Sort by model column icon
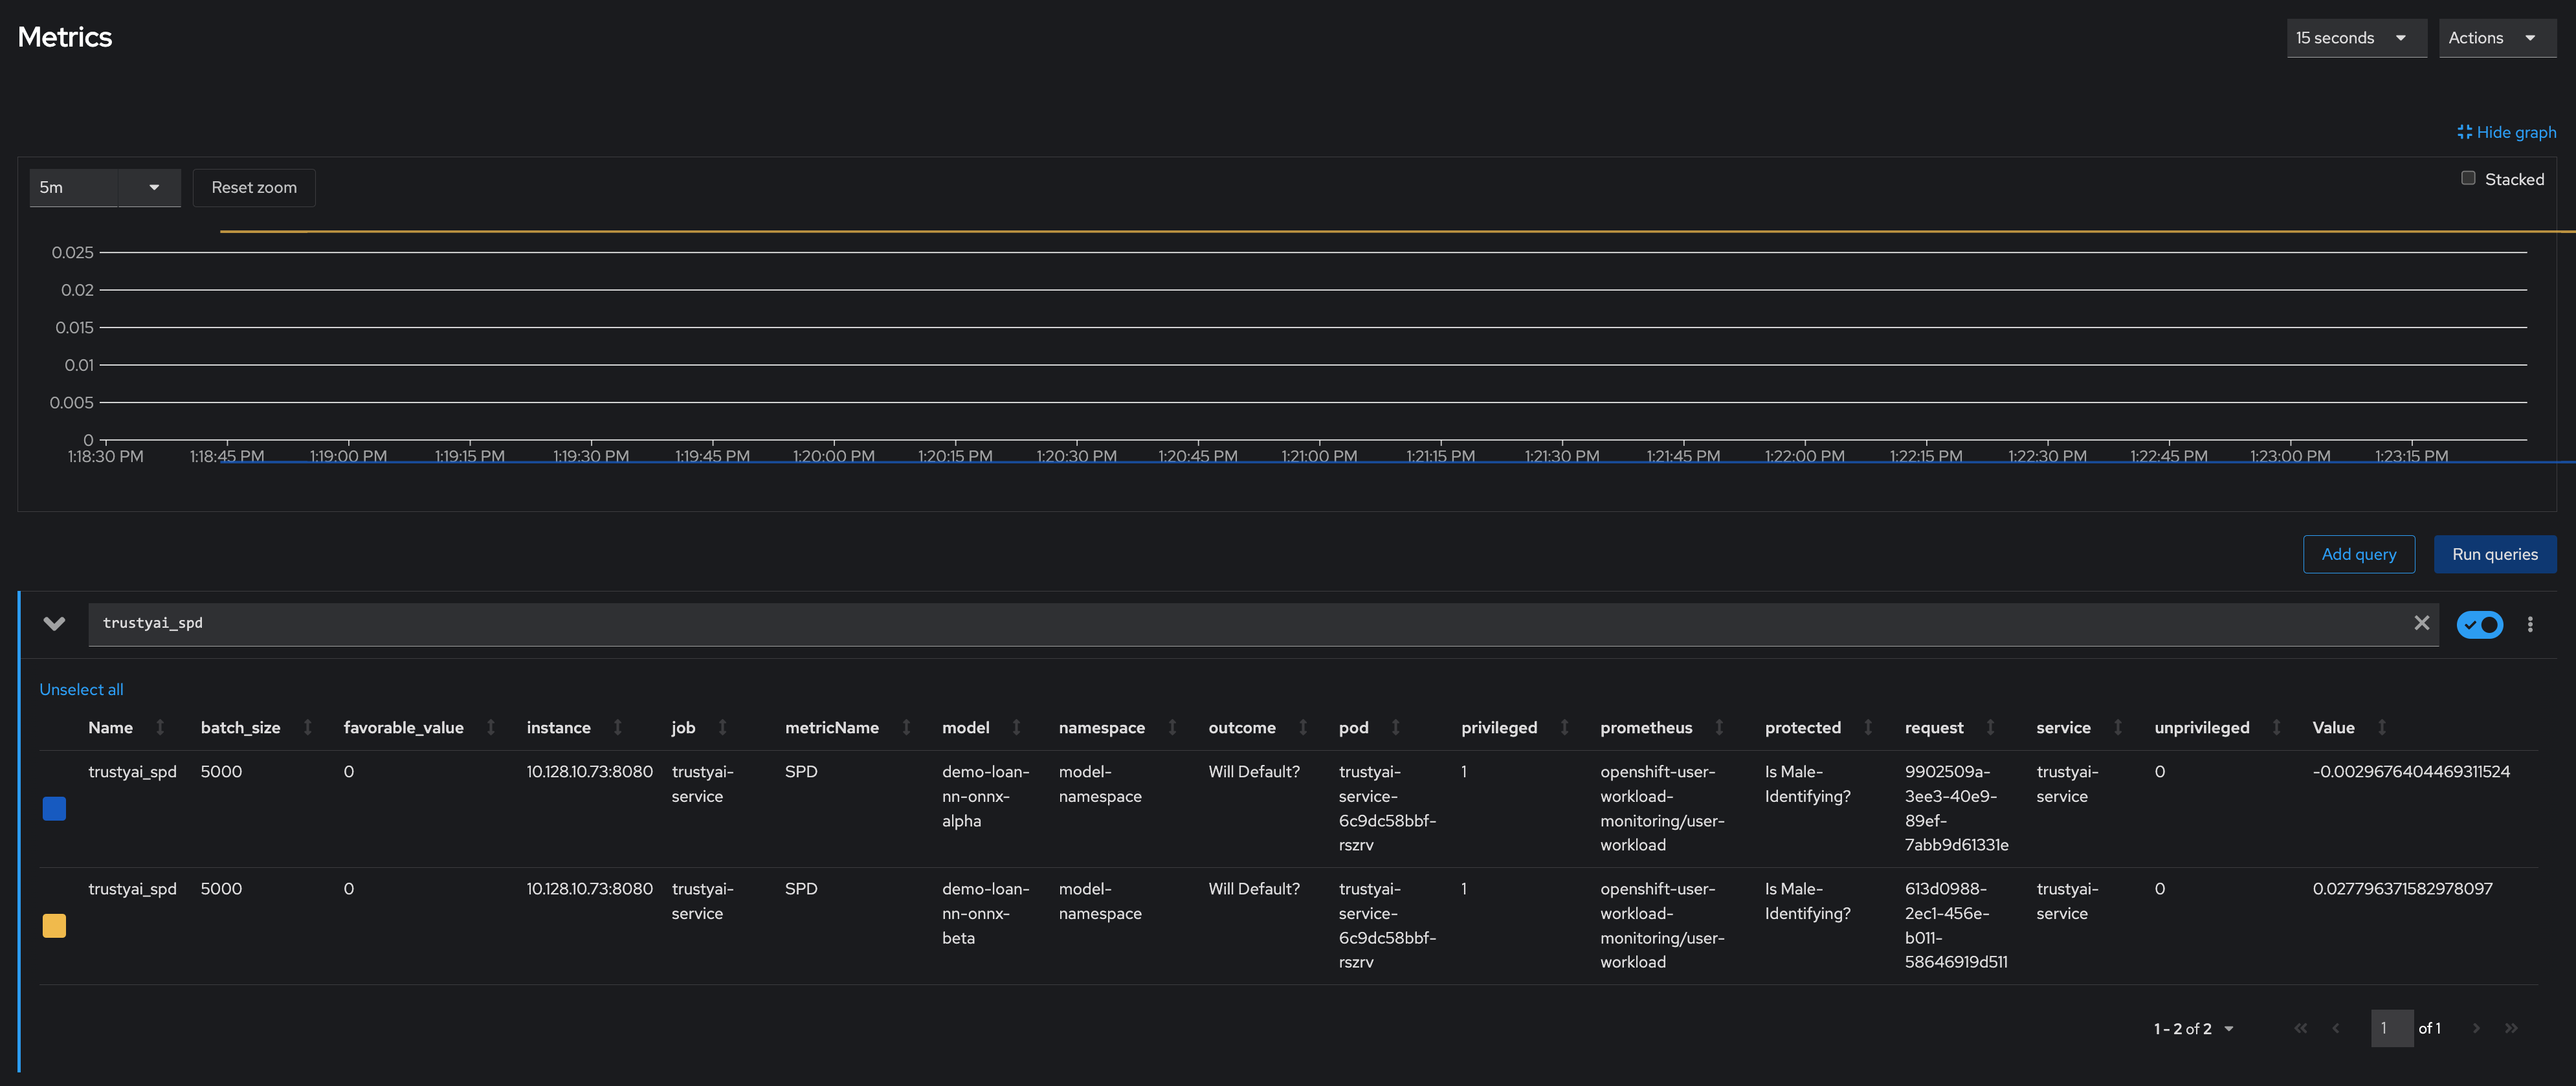 tap(1017, 727)
